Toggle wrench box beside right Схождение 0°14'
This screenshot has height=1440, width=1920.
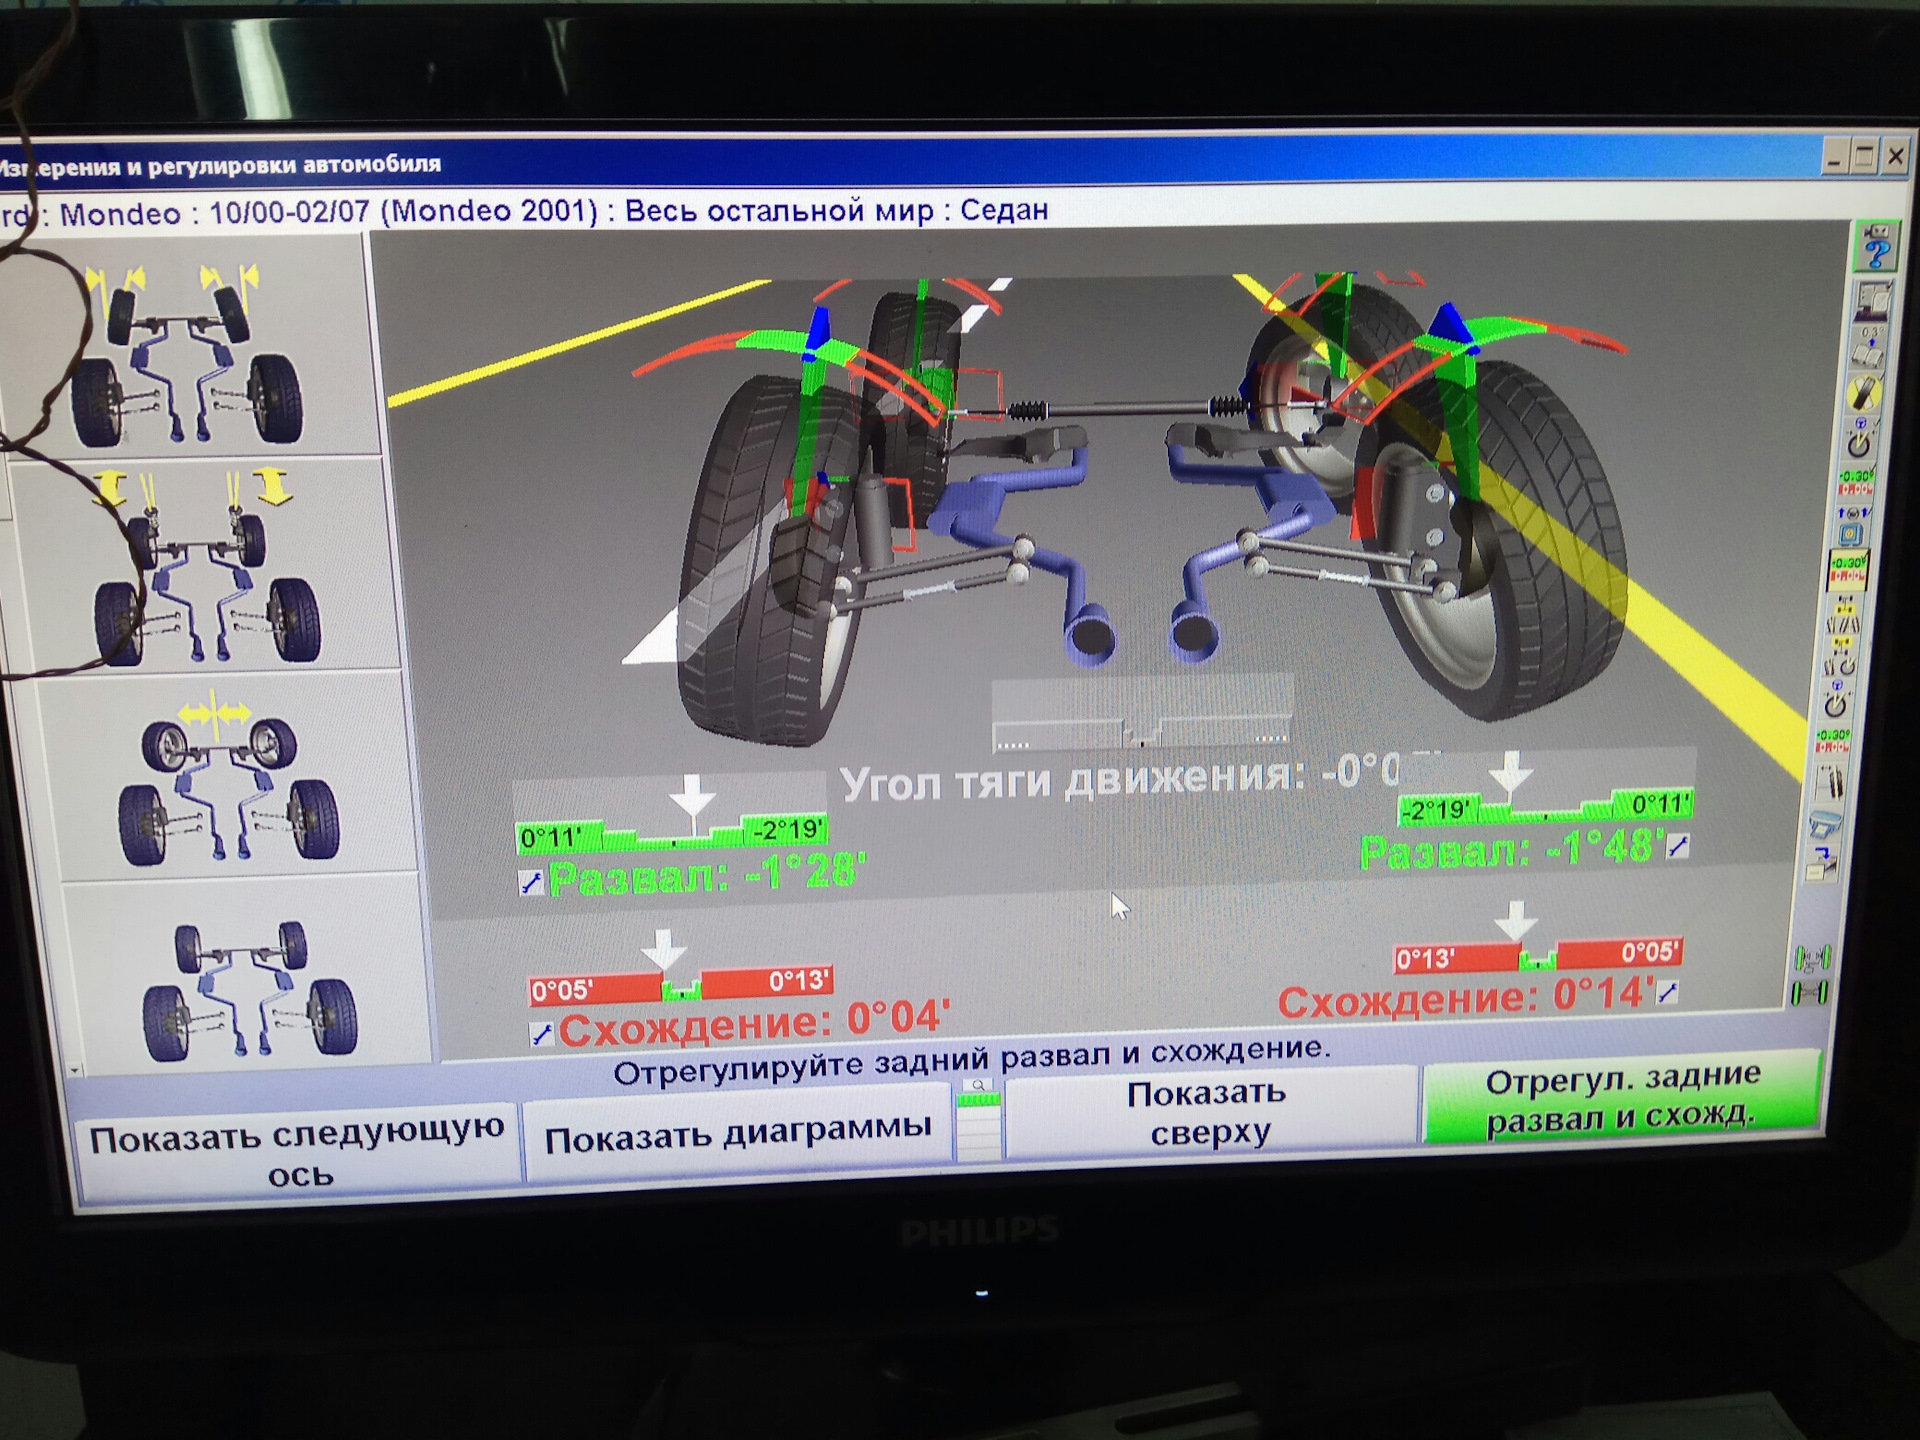coord(1667,992)
